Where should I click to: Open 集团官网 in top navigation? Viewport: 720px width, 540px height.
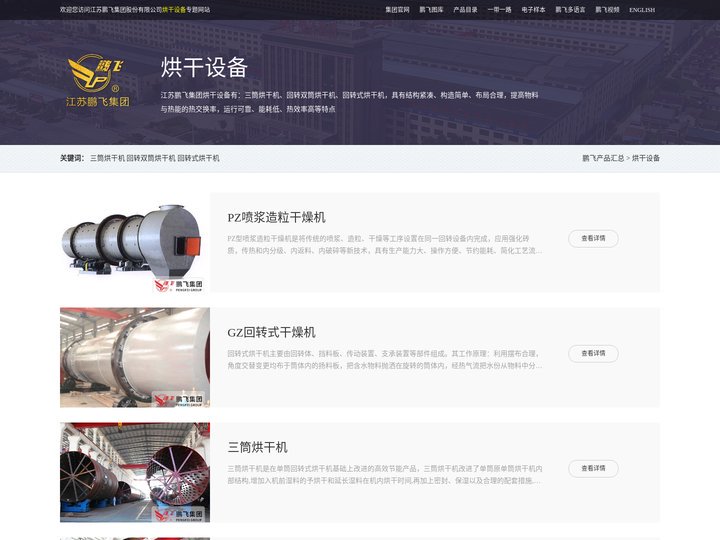pos(397,10)
